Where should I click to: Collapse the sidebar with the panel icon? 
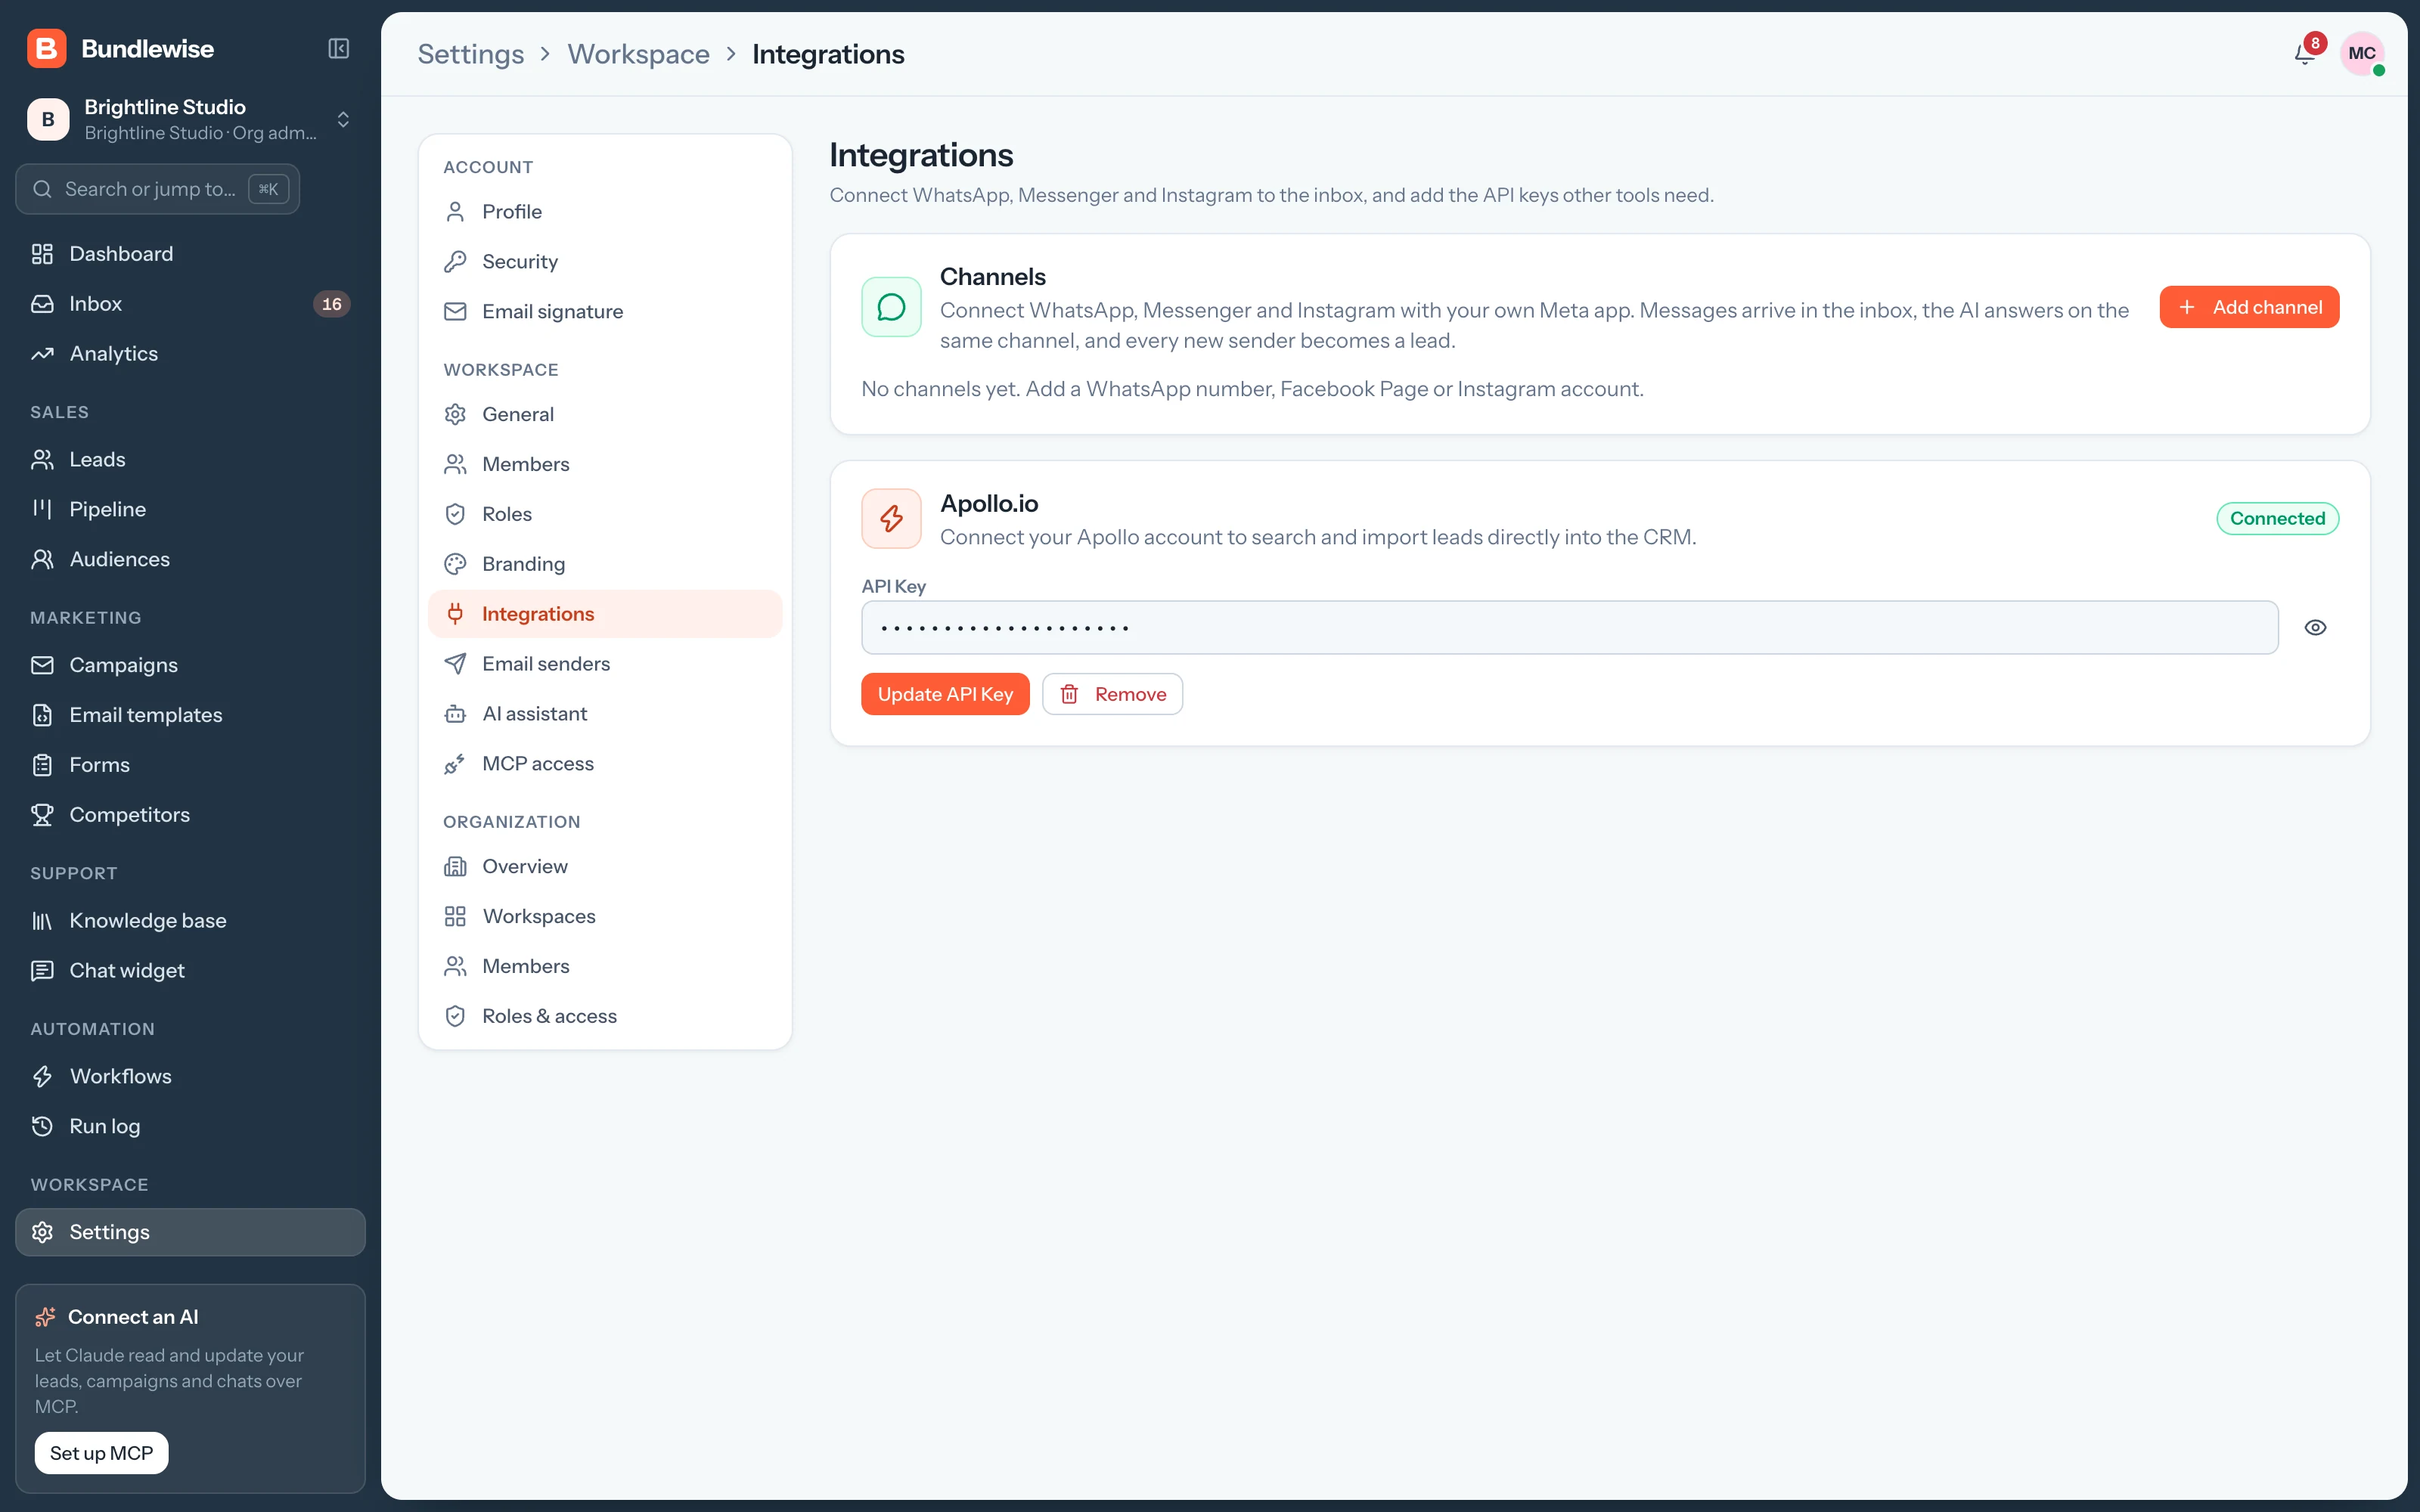tap(338, 48)
